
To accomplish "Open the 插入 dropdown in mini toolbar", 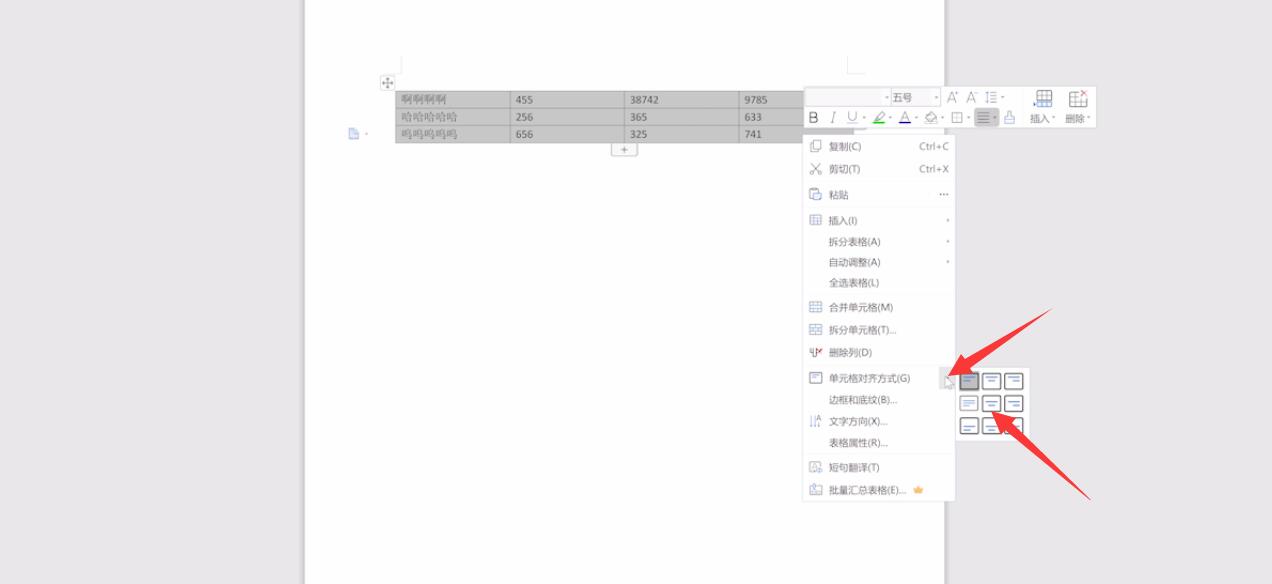I will pos(1043,118).
